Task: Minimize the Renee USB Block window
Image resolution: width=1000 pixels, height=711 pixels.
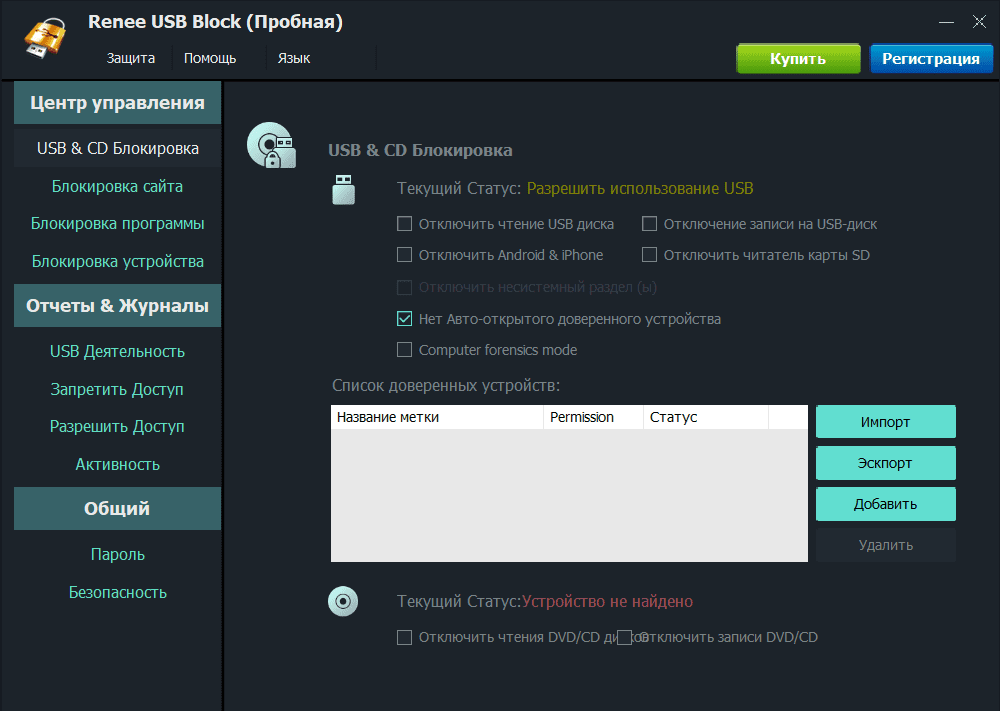Action: click(945, 21)
